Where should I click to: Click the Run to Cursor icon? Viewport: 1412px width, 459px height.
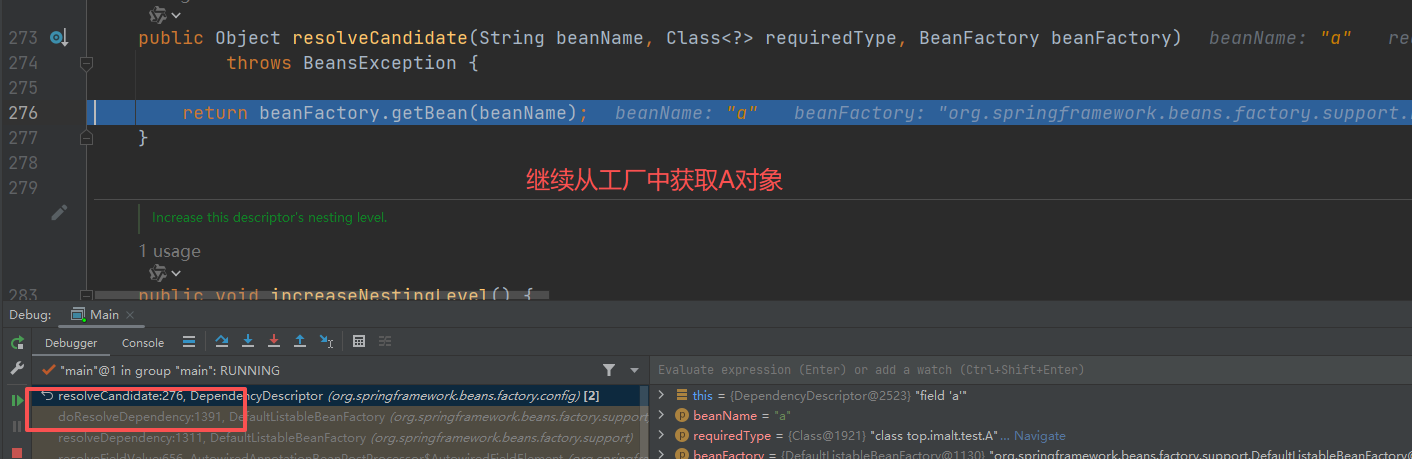pyautogui.click(x=326, y=342)
